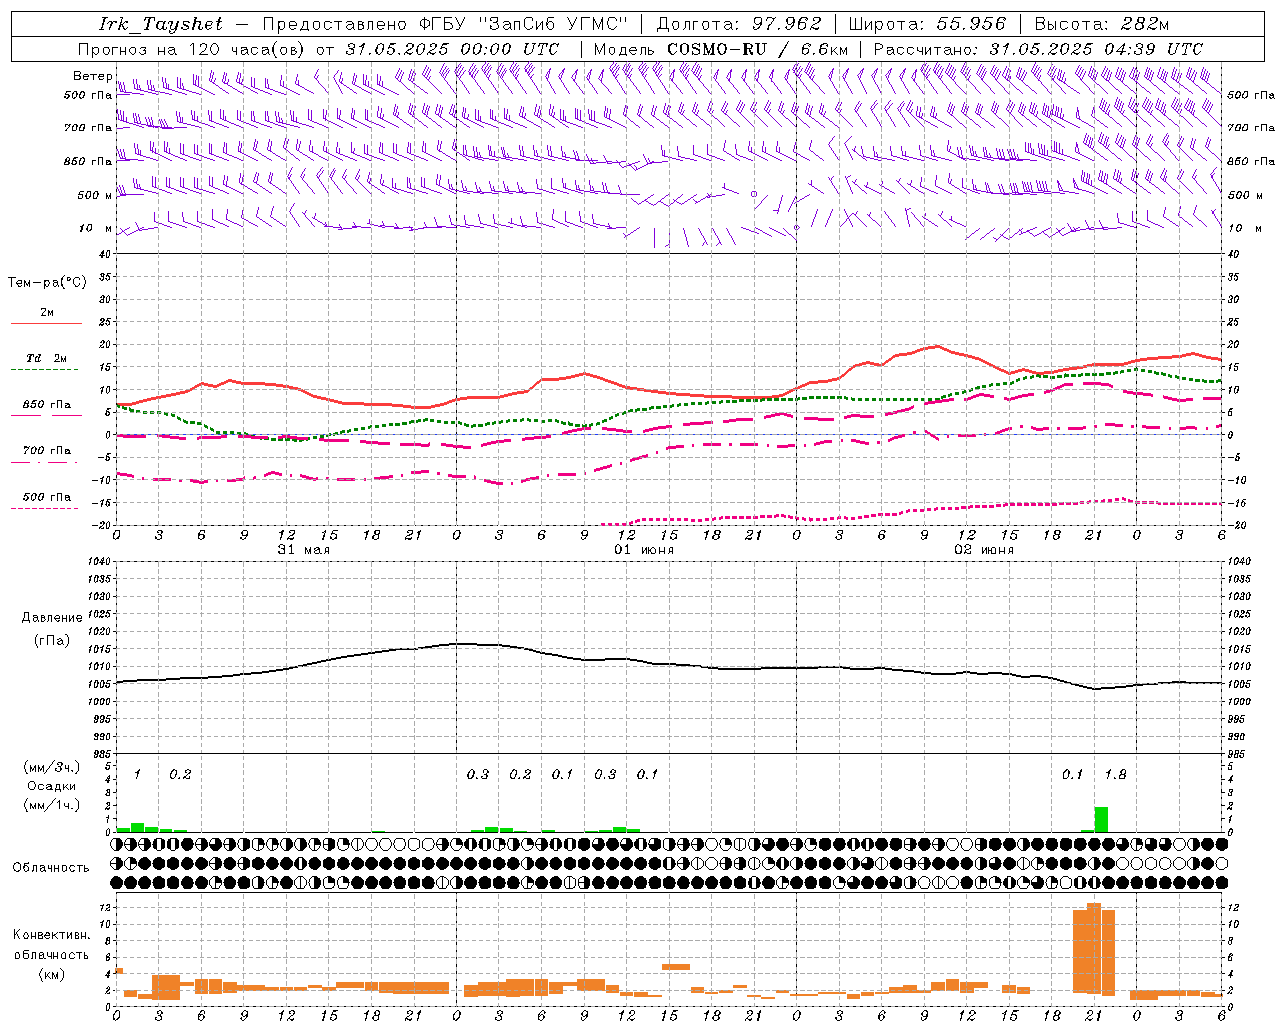Select the Тем-ра(°C) temperature panel label
The width and height of the screenshot is (1280, 1024).
tap(47, 283)
